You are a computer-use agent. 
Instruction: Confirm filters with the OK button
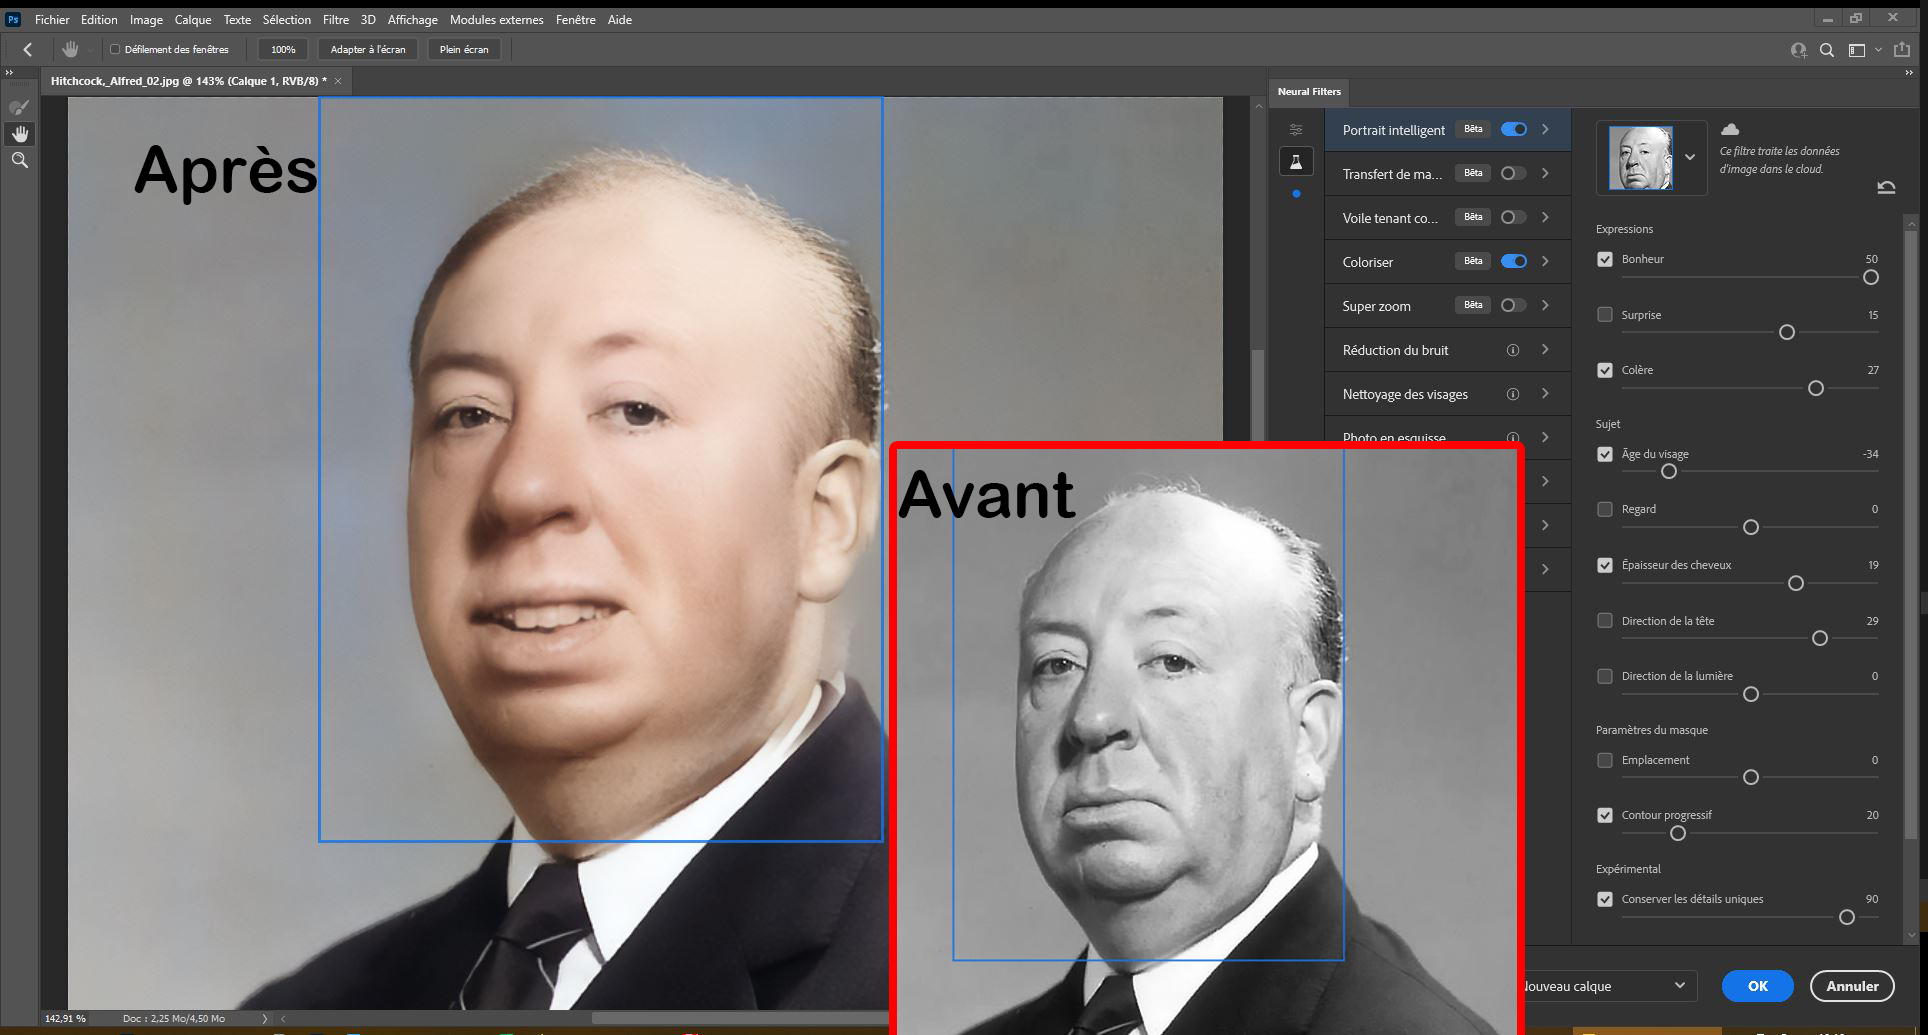point(1757,986)
